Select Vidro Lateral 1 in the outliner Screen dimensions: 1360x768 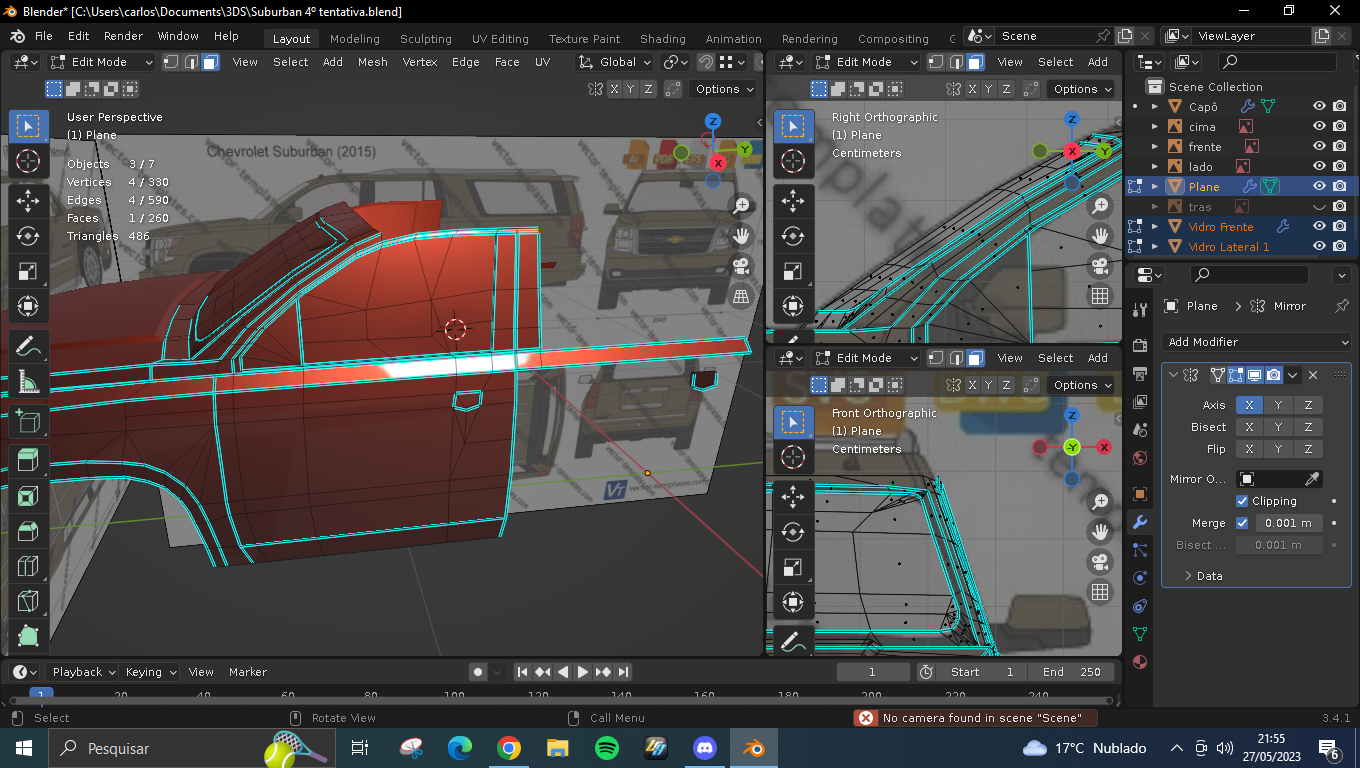tap(1228, 247)
